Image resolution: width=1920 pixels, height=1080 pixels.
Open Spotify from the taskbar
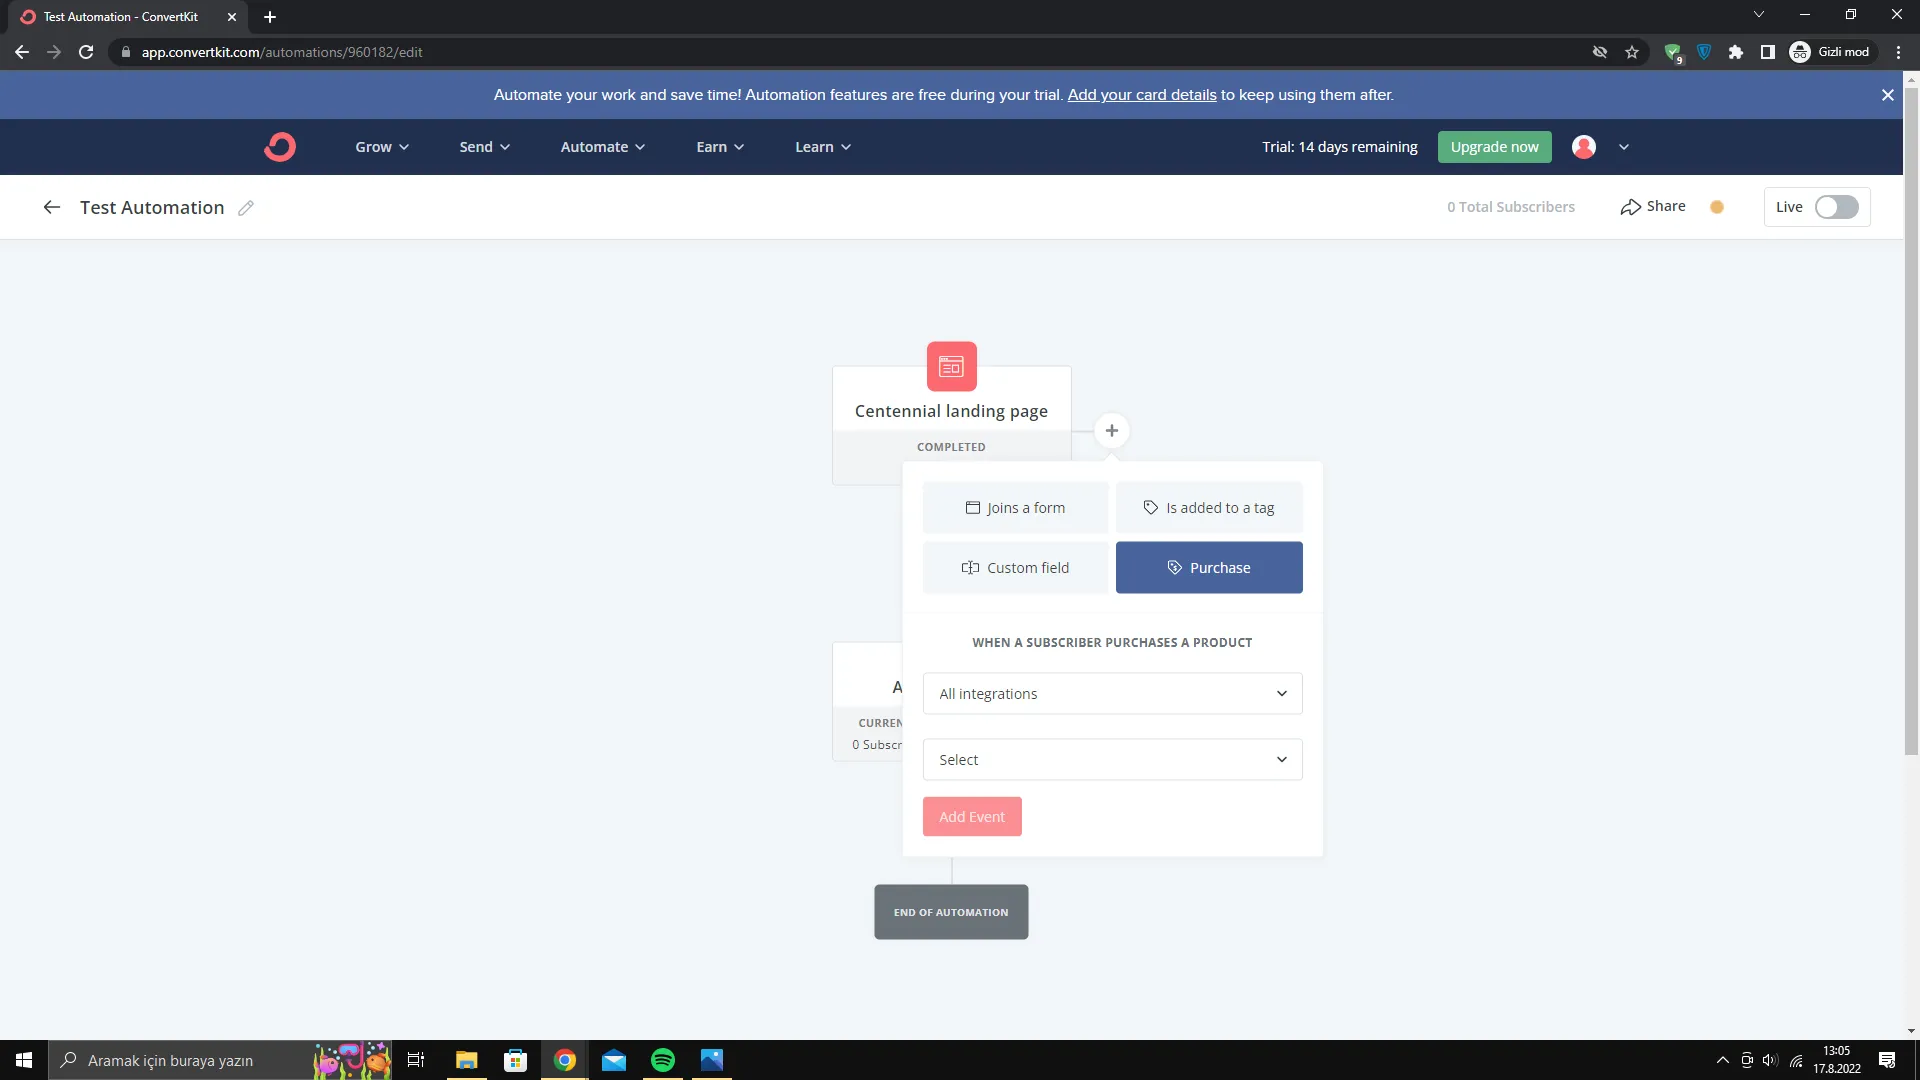pyautogui.click(x=663, y=1060)
